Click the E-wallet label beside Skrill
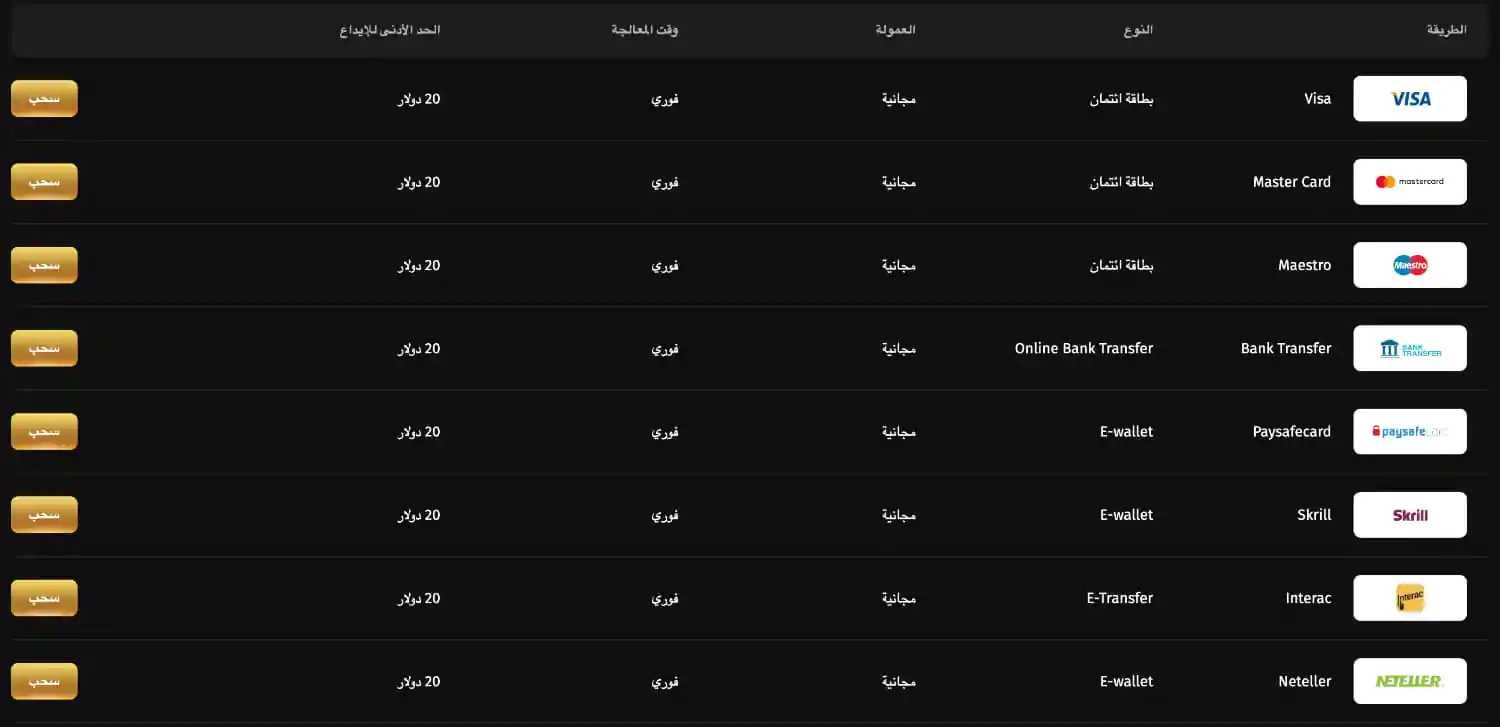 click(1127, 514)
